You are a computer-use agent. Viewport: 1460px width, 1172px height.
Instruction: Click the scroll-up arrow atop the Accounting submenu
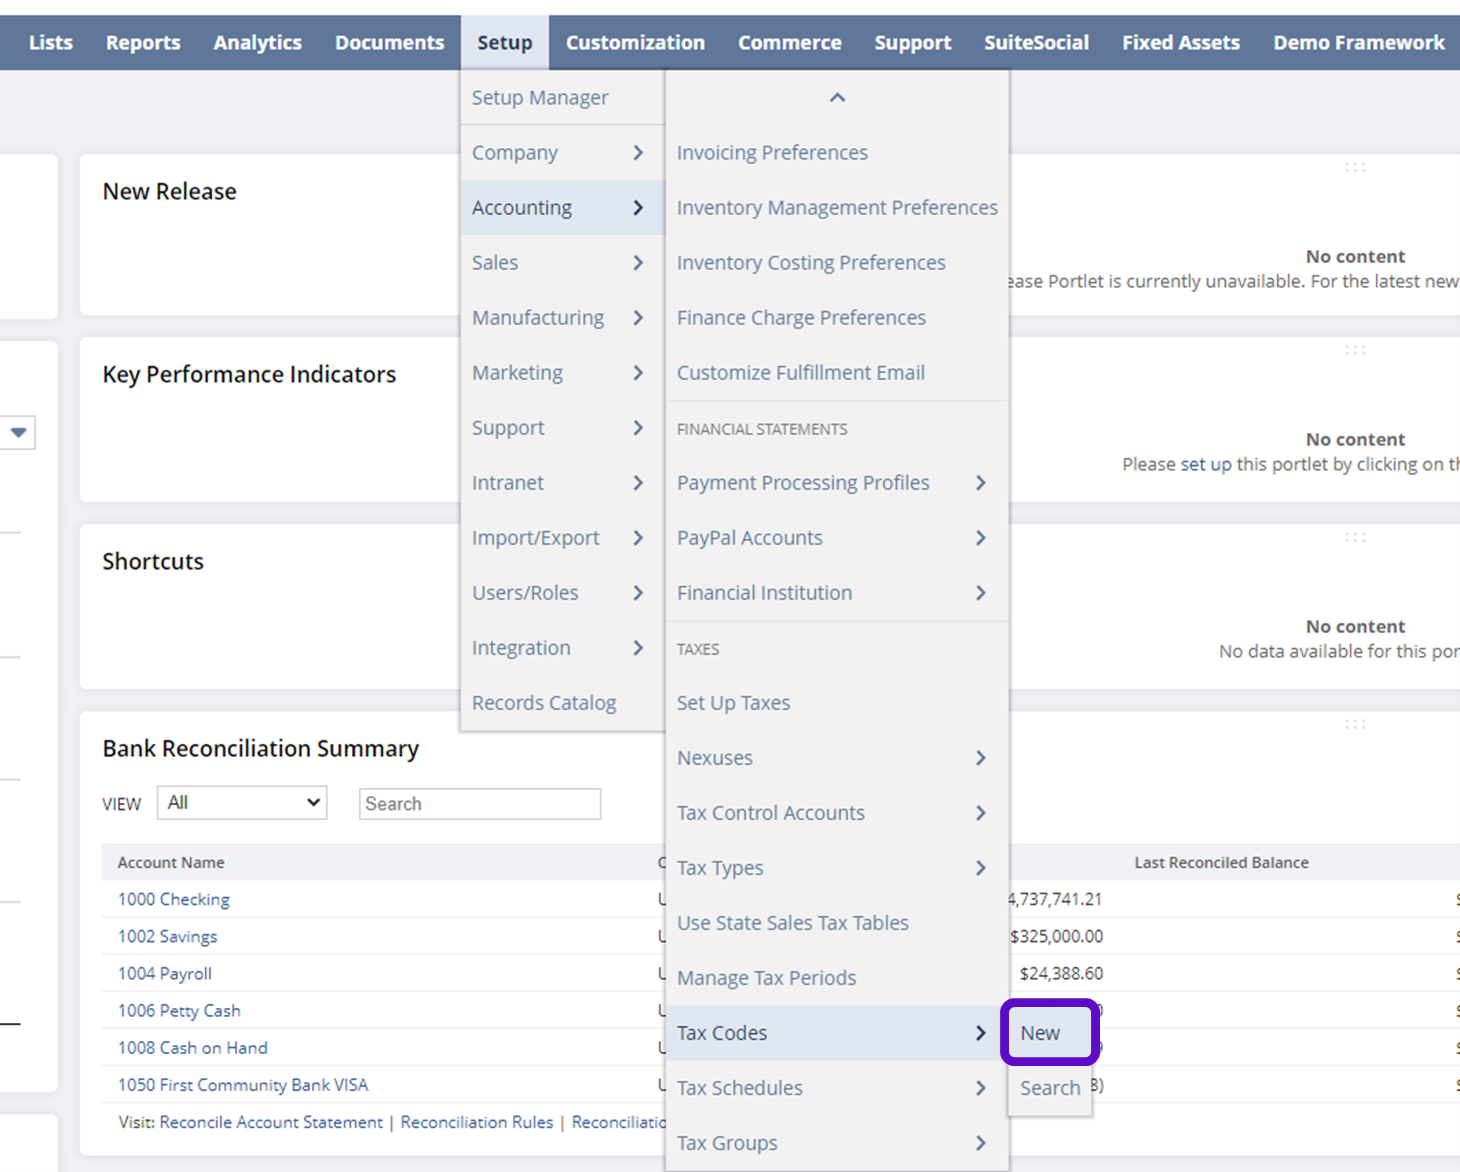(x=837, y=98)
